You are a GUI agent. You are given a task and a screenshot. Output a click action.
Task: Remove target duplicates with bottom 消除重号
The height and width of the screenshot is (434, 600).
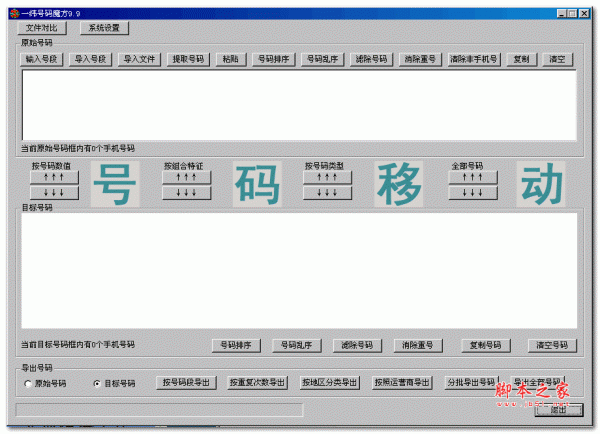418,346
